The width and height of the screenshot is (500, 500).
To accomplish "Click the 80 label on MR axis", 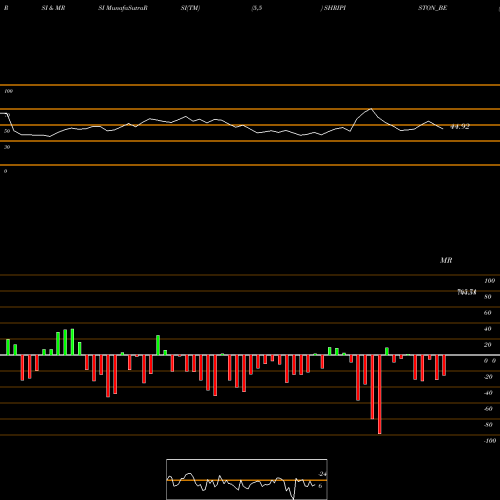I will click(x=488, y=297).
